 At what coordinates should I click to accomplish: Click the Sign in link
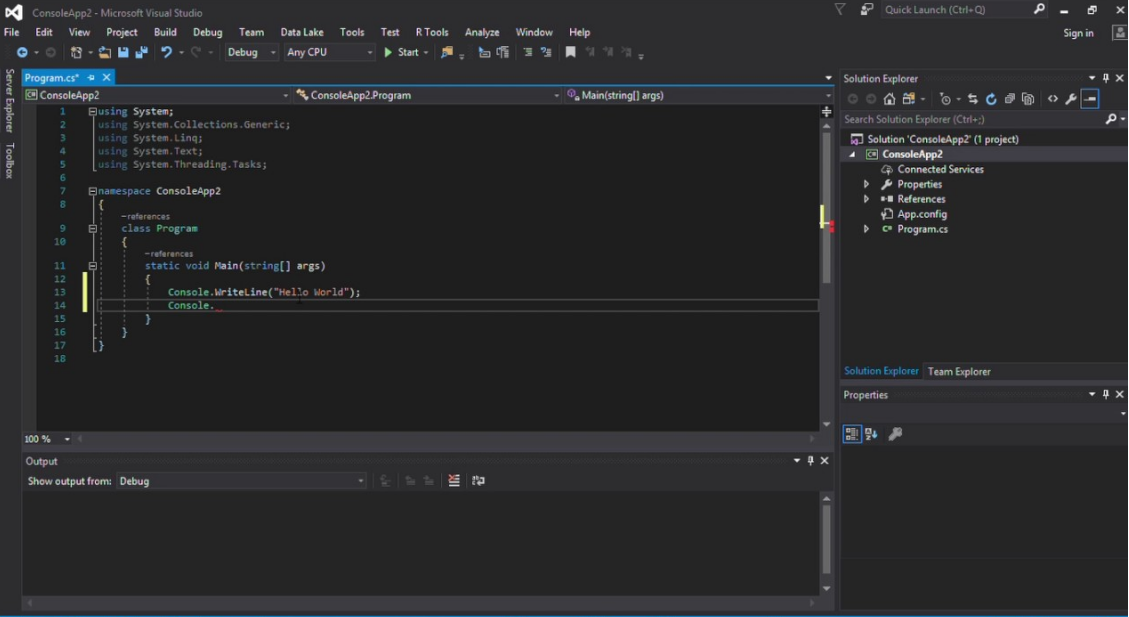1078,33
